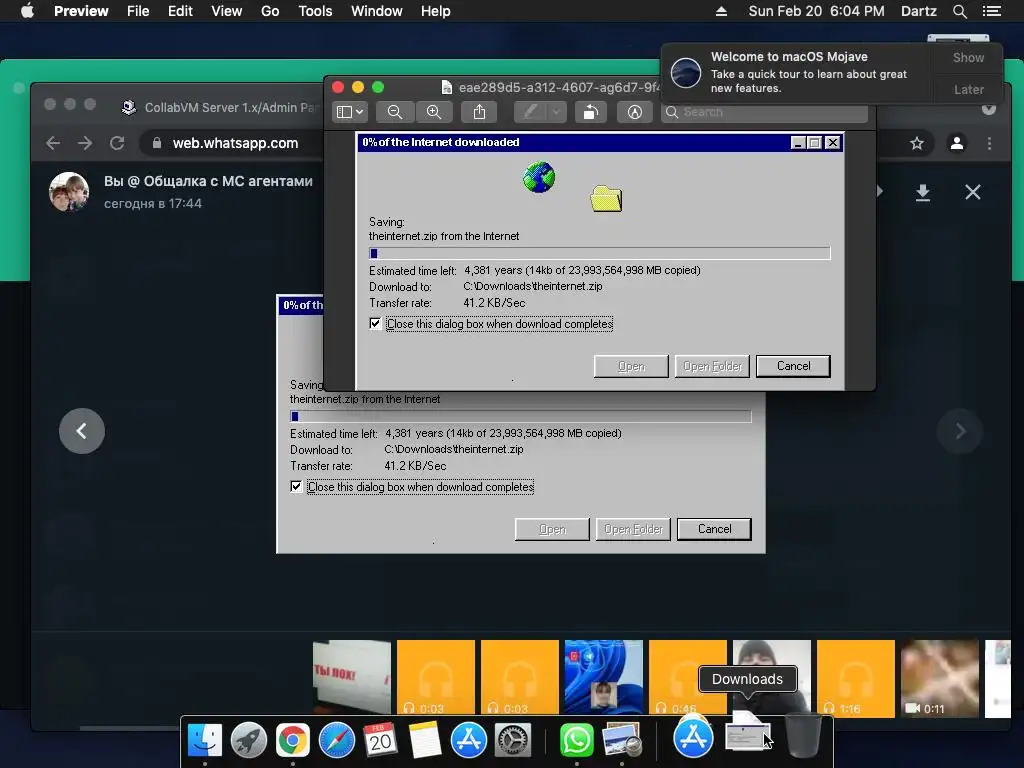Open the Window menu
Image resolution: width=1024 pixels, height=768 pixels.
coord(377,11)
